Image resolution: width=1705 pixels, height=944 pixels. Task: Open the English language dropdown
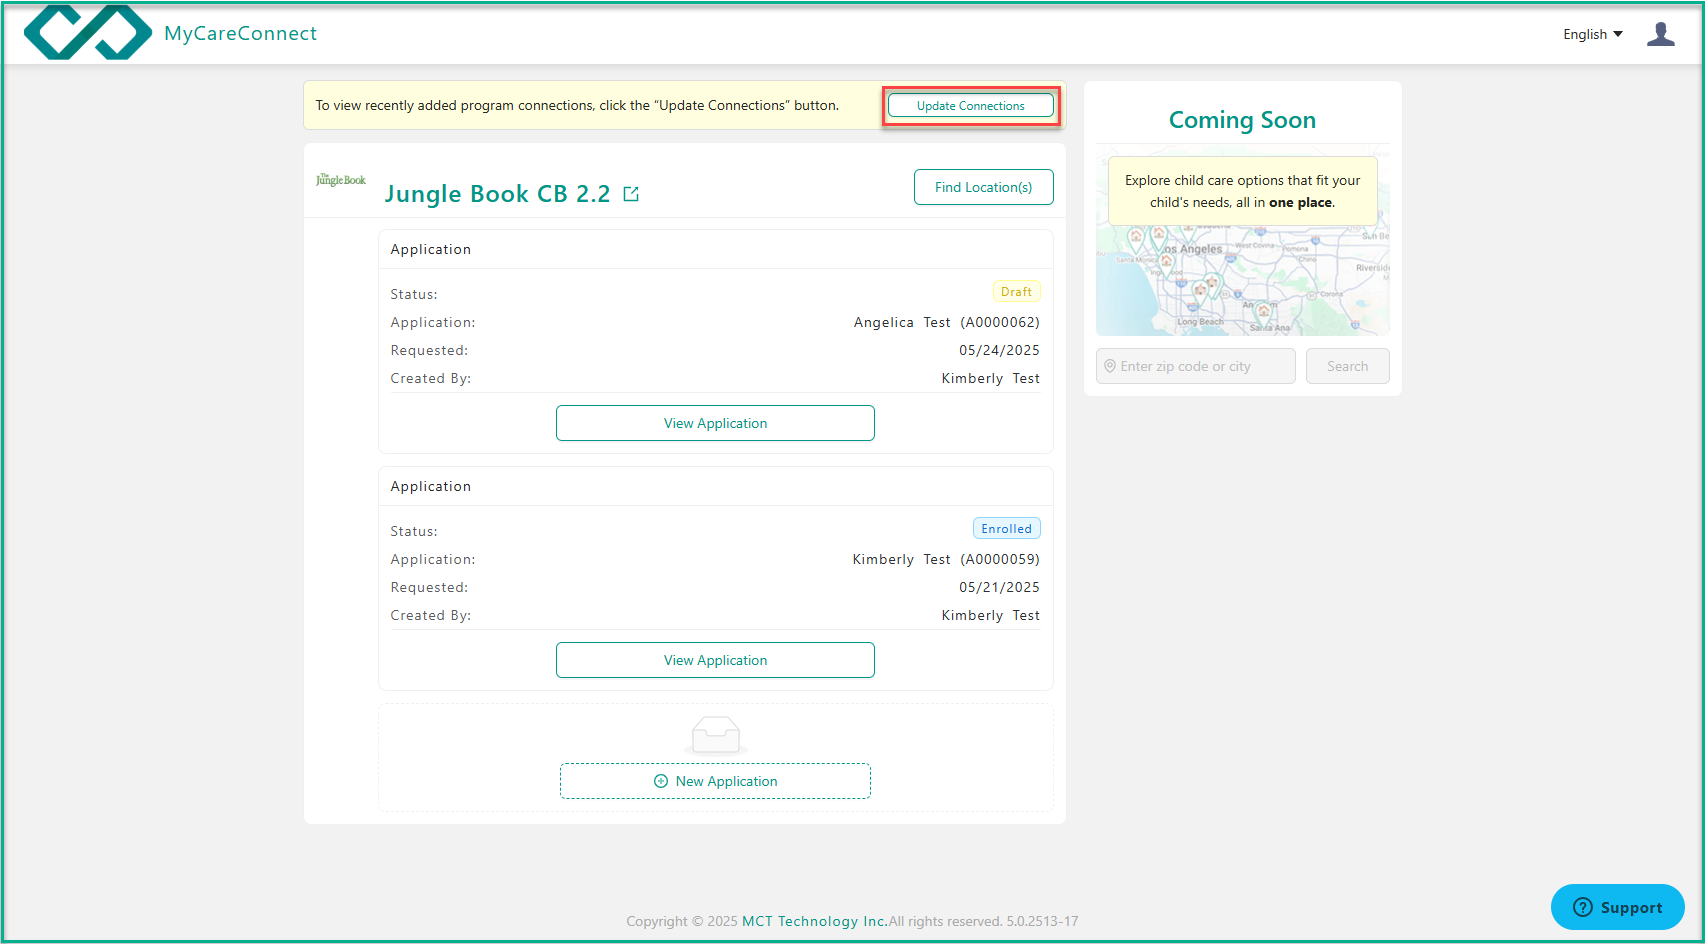(1593, 34)
